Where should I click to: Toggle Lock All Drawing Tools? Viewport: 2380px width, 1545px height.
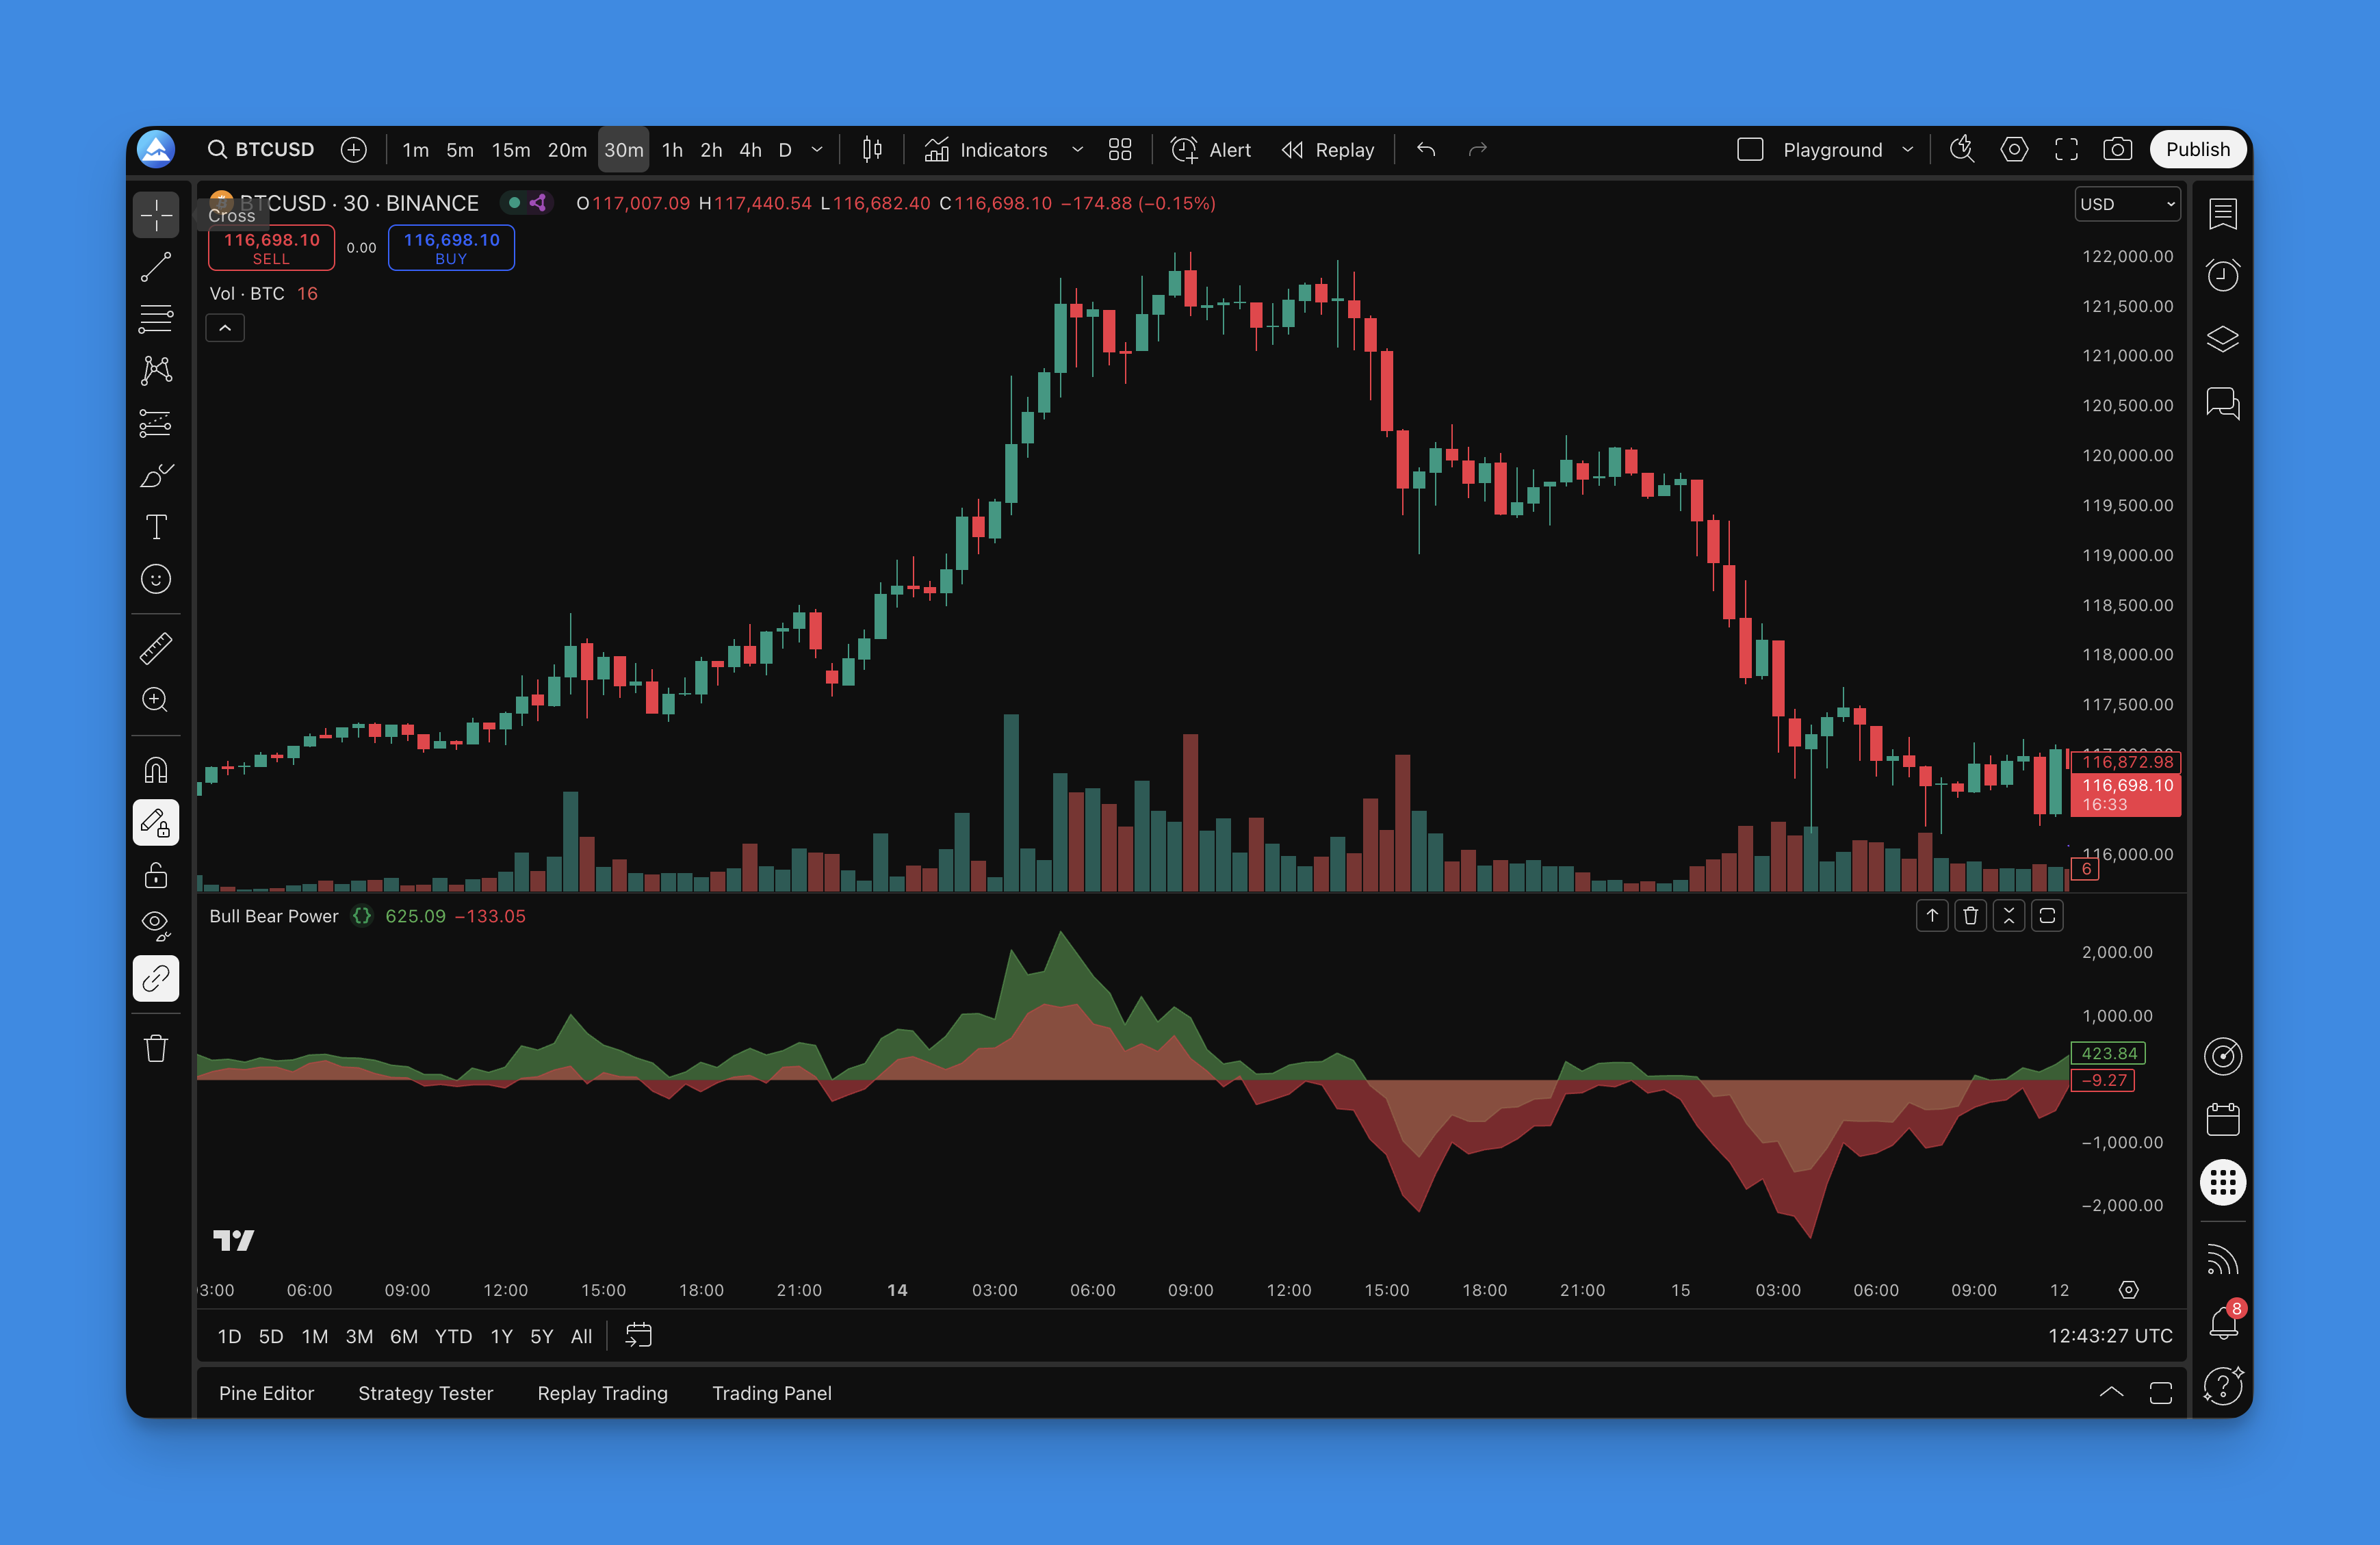156,875
